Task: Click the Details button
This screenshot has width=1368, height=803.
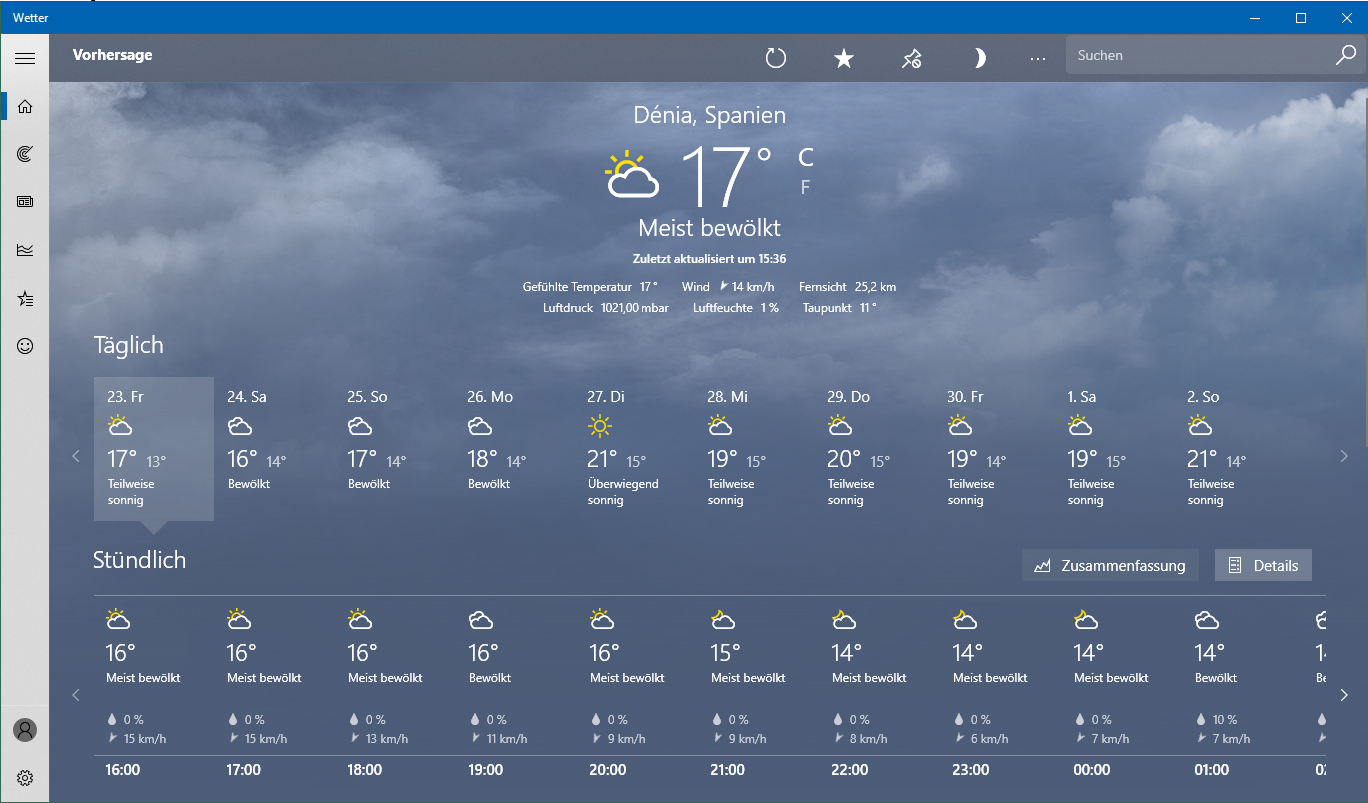Action: [1263, 566]
